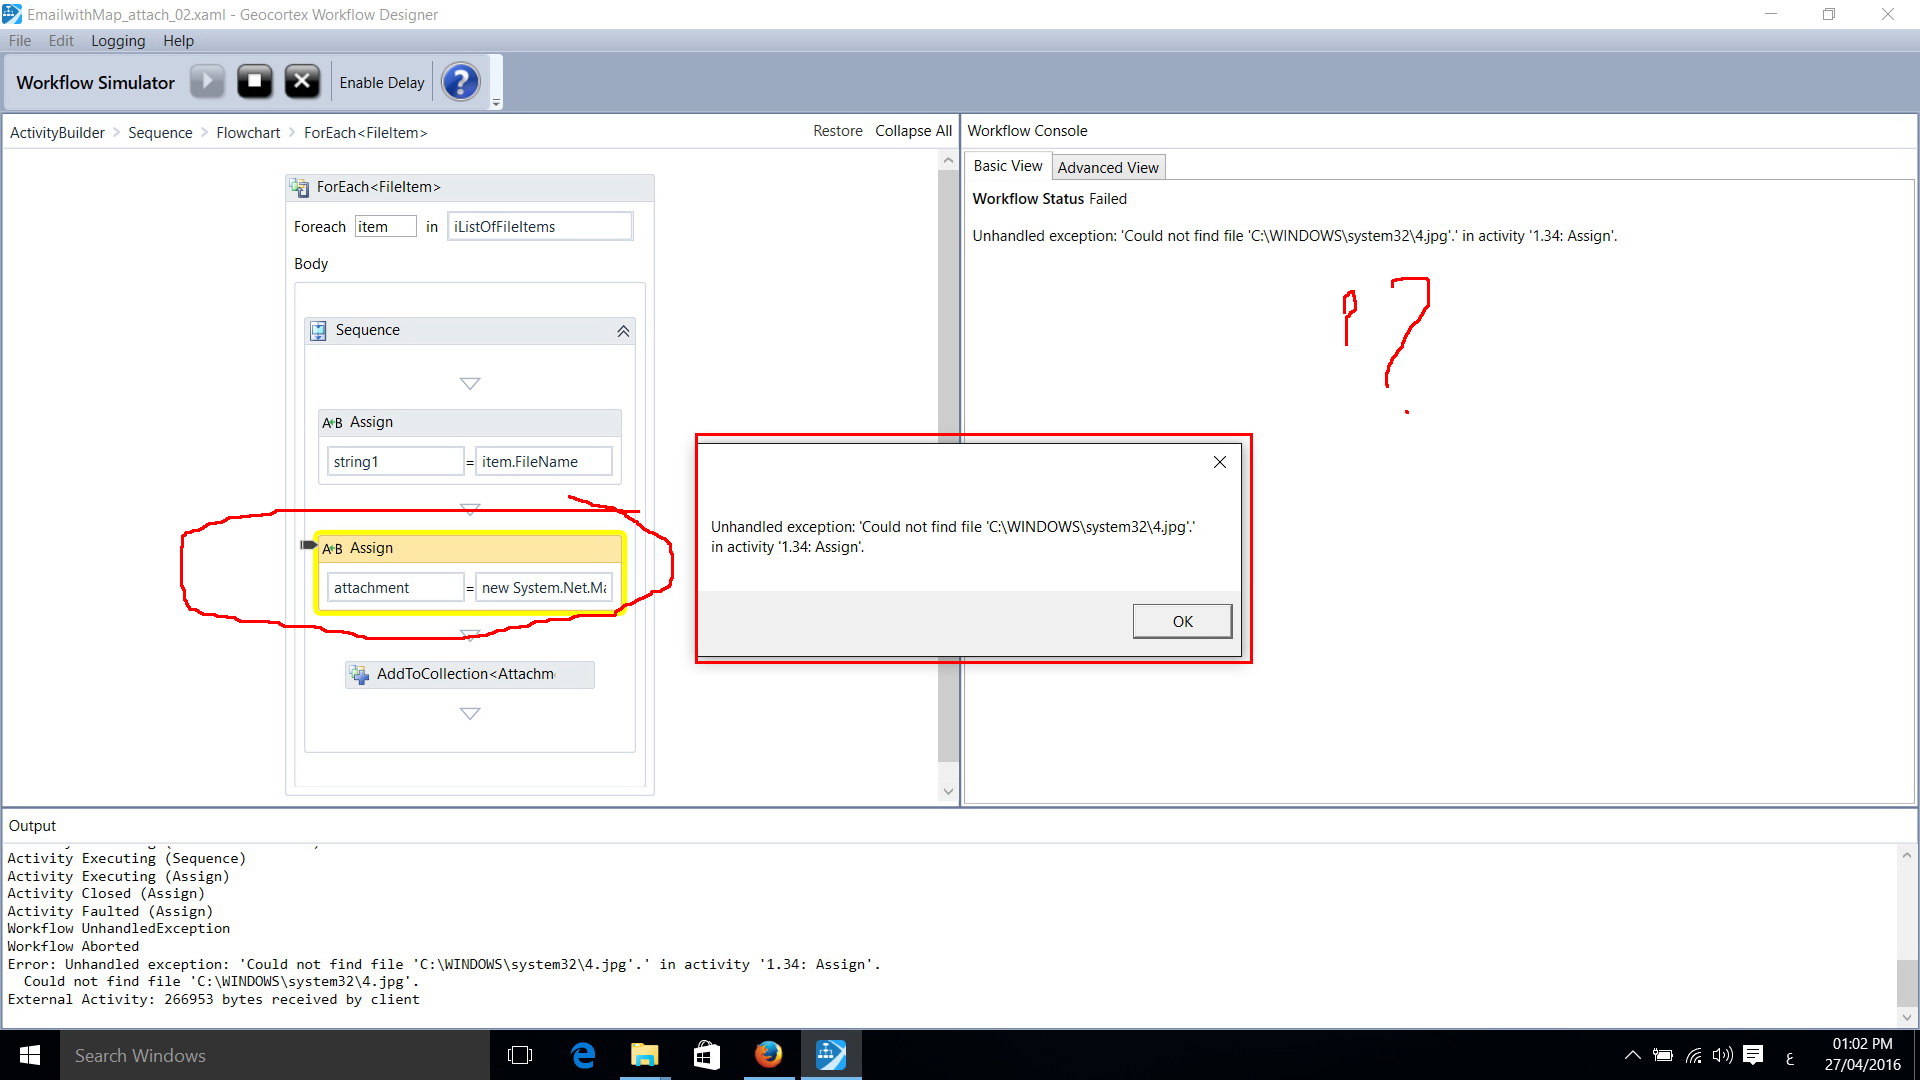Open Windows Start menu
Image resolution: width=1920 pixels, height=1080 pixels.
pyautogui.click(x=30, y=1055)
